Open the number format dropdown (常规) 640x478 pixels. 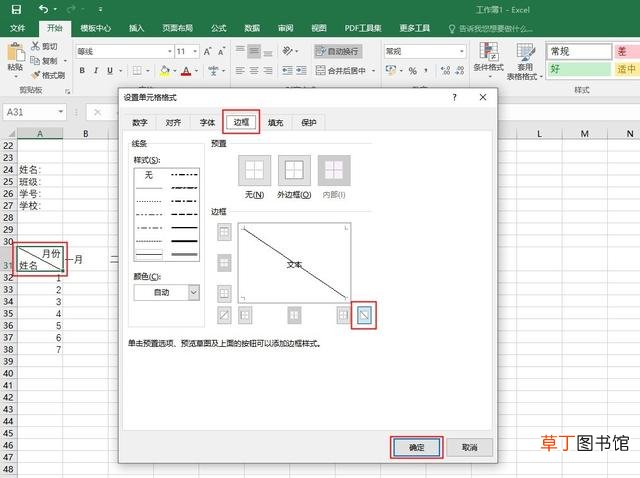pos(462,51)
